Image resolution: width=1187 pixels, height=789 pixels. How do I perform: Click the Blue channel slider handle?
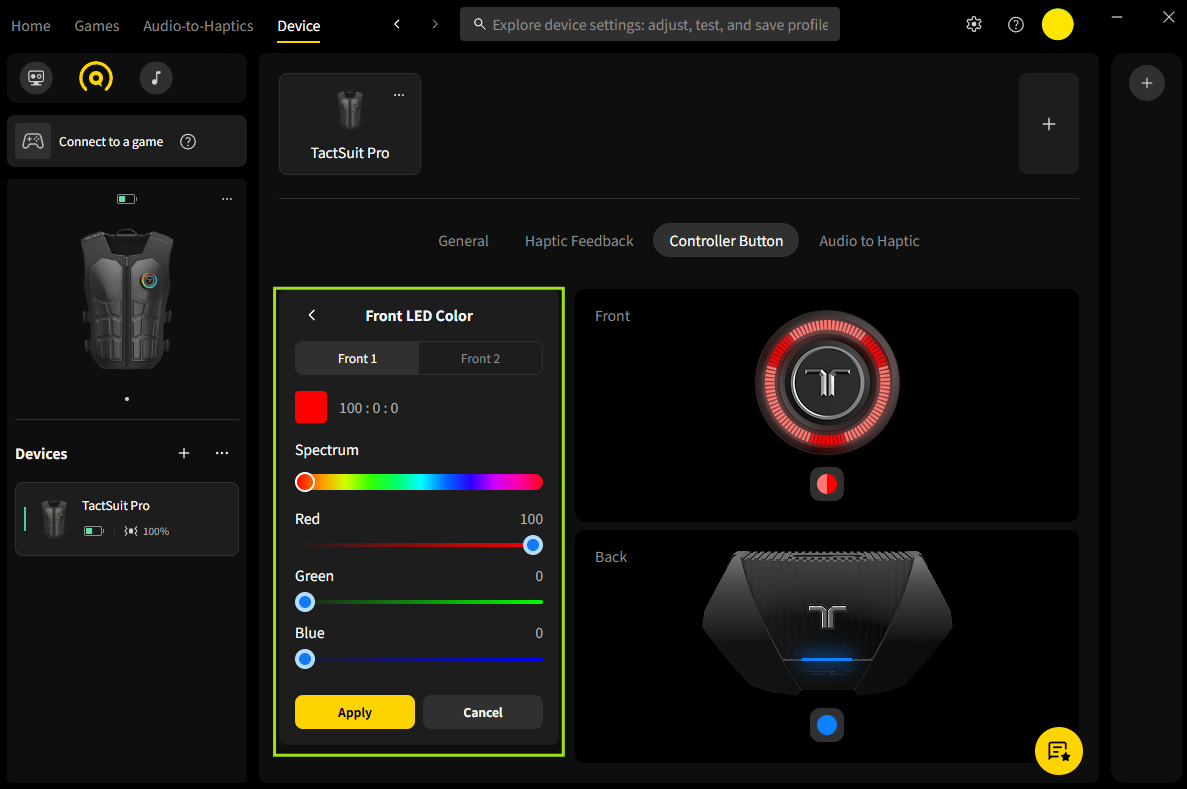[x=305, y=659]
